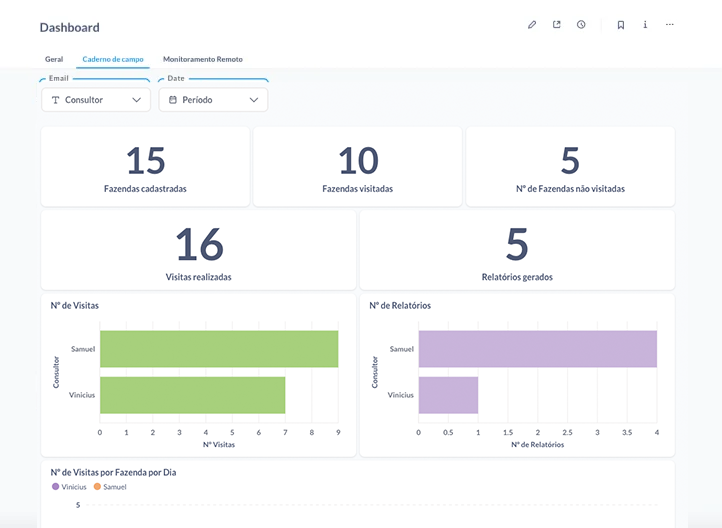Click the Fazendas cadastradas number card
This screenshot has height=528, width=722.
(145, 166)
